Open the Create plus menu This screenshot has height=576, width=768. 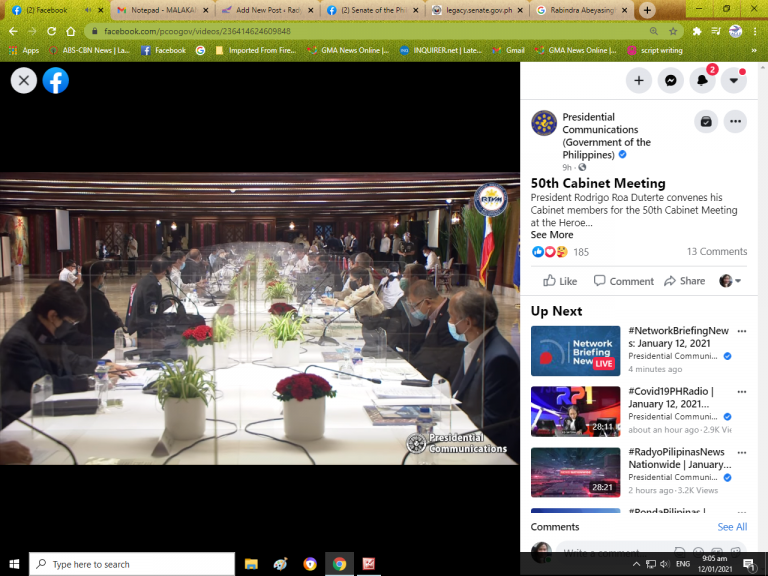[x=639, y=81]
